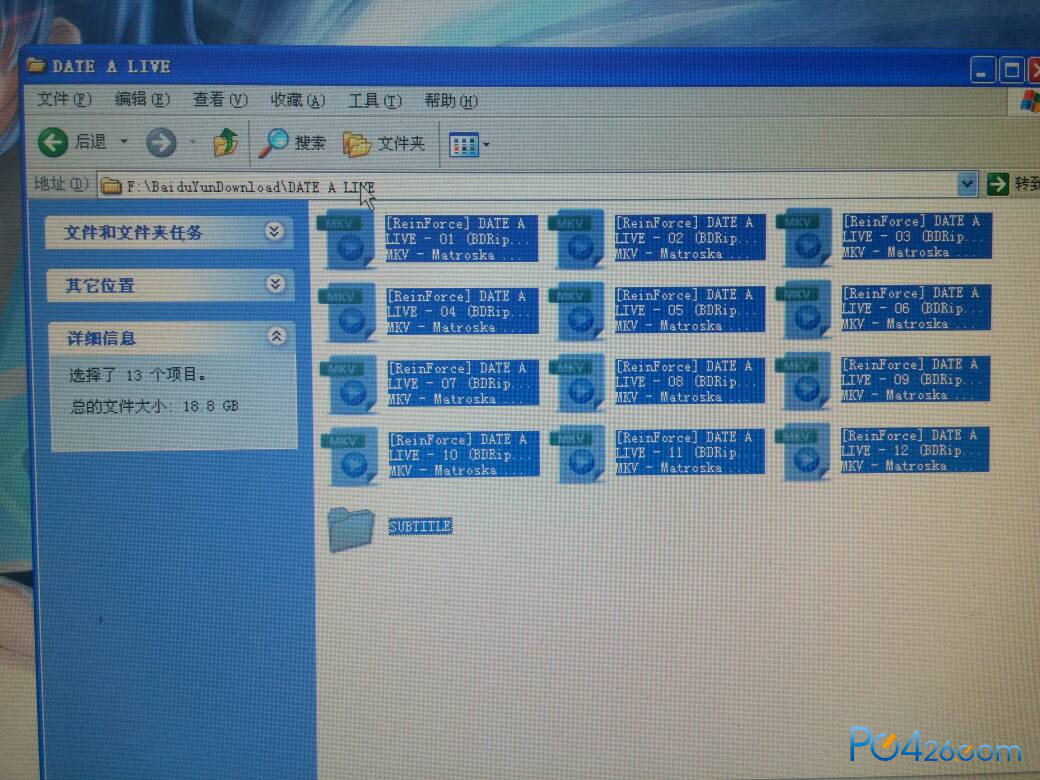
Task: Open the Search (搜索) tool
Action: point(292,143)
